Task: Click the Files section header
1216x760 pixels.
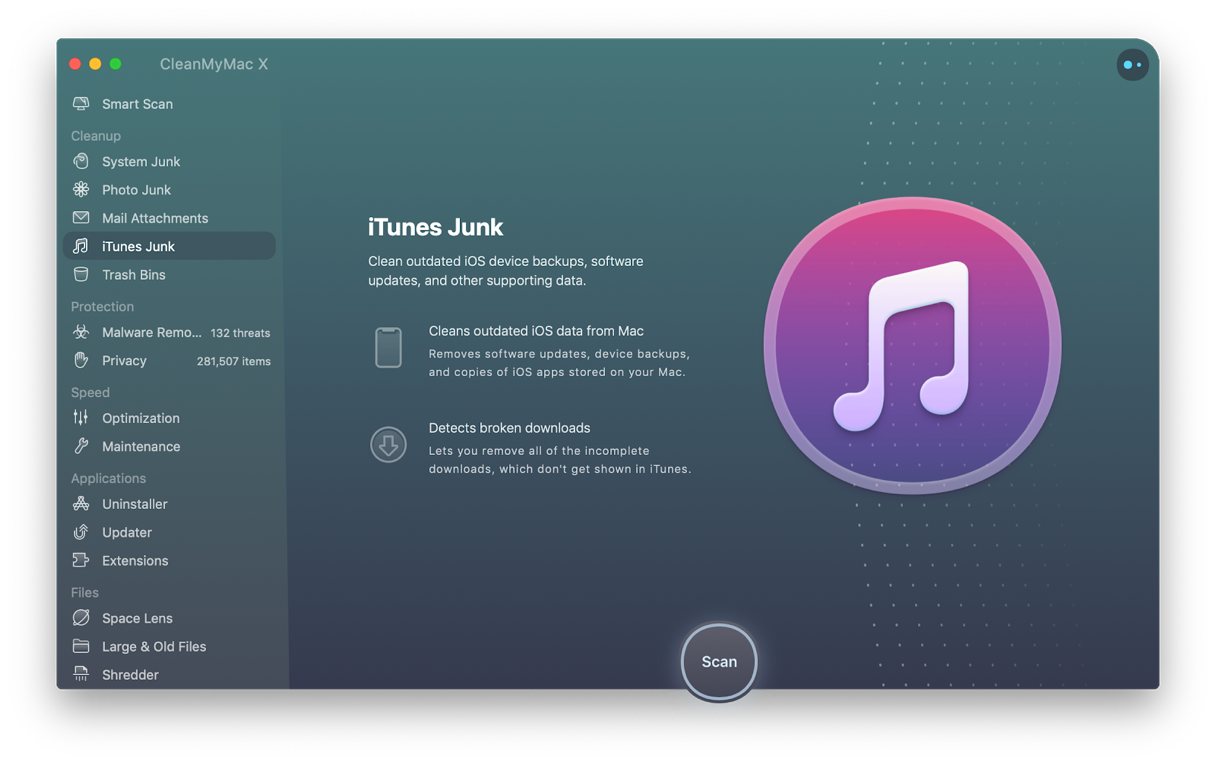Action: pyautogui.click(x=85, y=592)
